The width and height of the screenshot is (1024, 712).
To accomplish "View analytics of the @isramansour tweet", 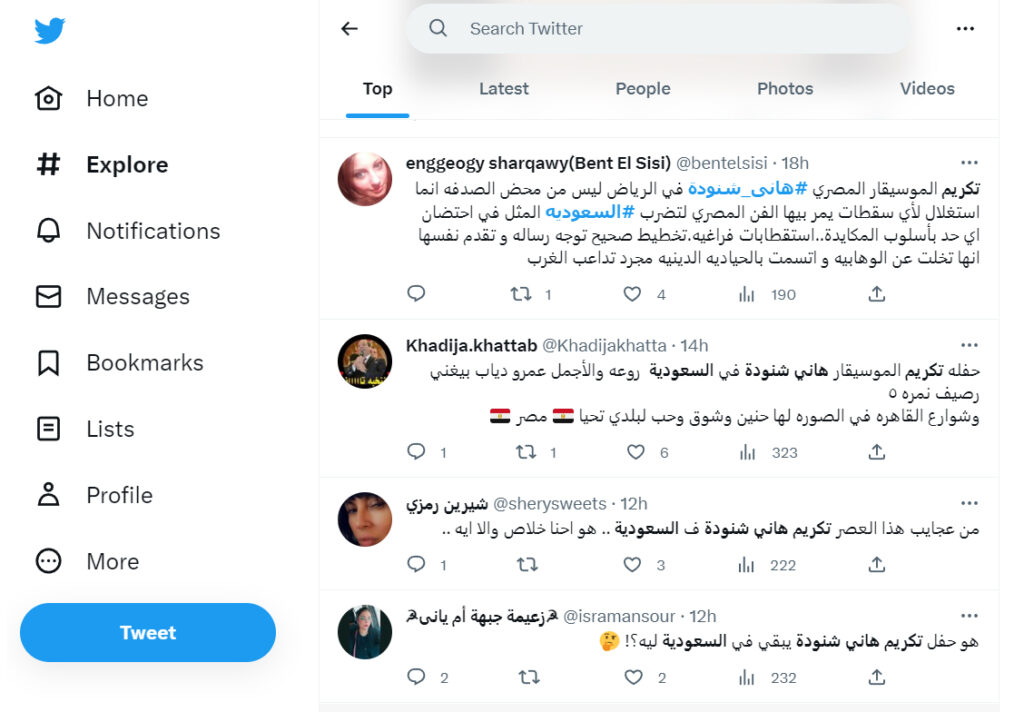I will [747, 677].
